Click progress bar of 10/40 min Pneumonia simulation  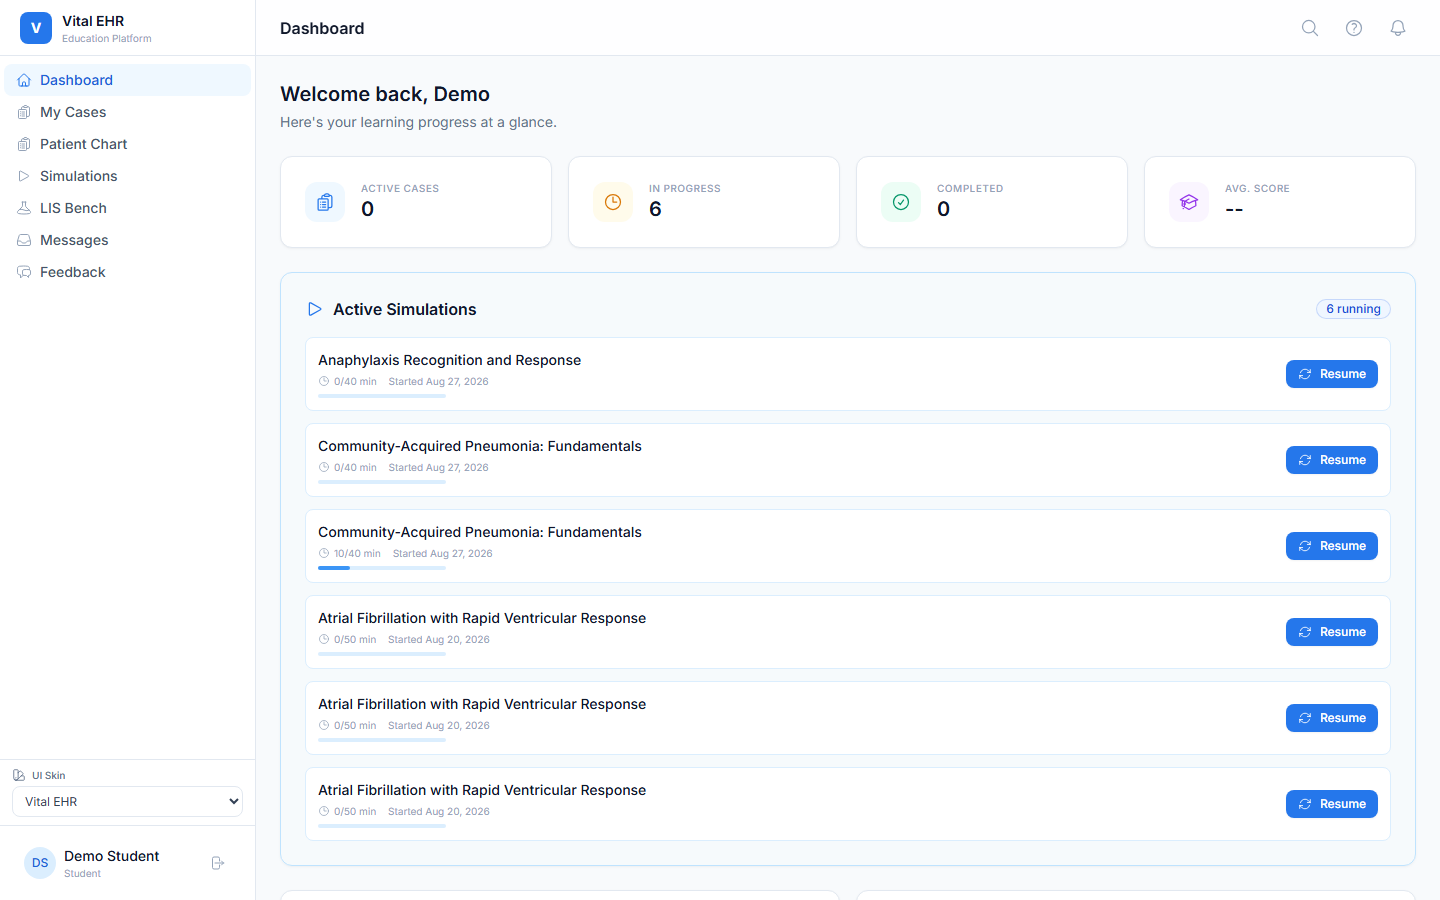(x=382, y=568)
